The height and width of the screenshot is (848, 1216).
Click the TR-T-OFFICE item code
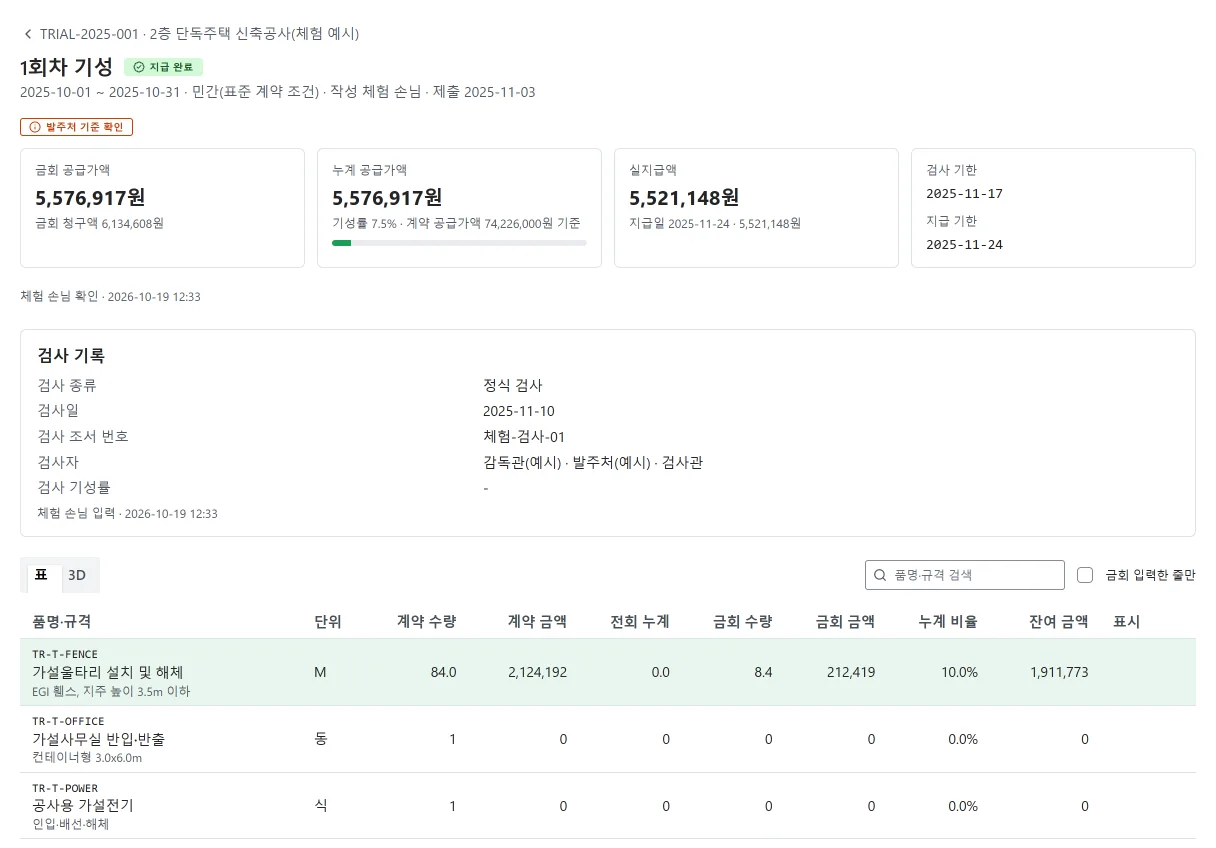click(68, 721)
